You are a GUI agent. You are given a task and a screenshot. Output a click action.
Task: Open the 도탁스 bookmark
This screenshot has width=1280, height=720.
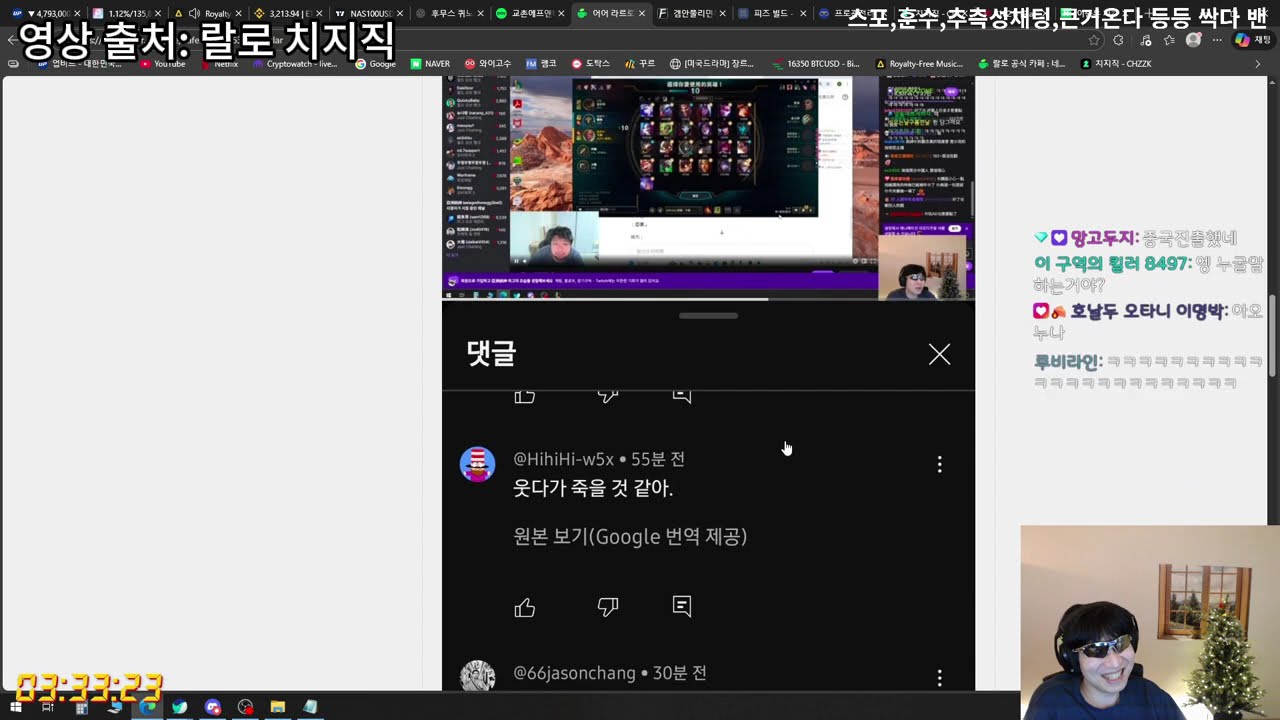tap(590, 63)
